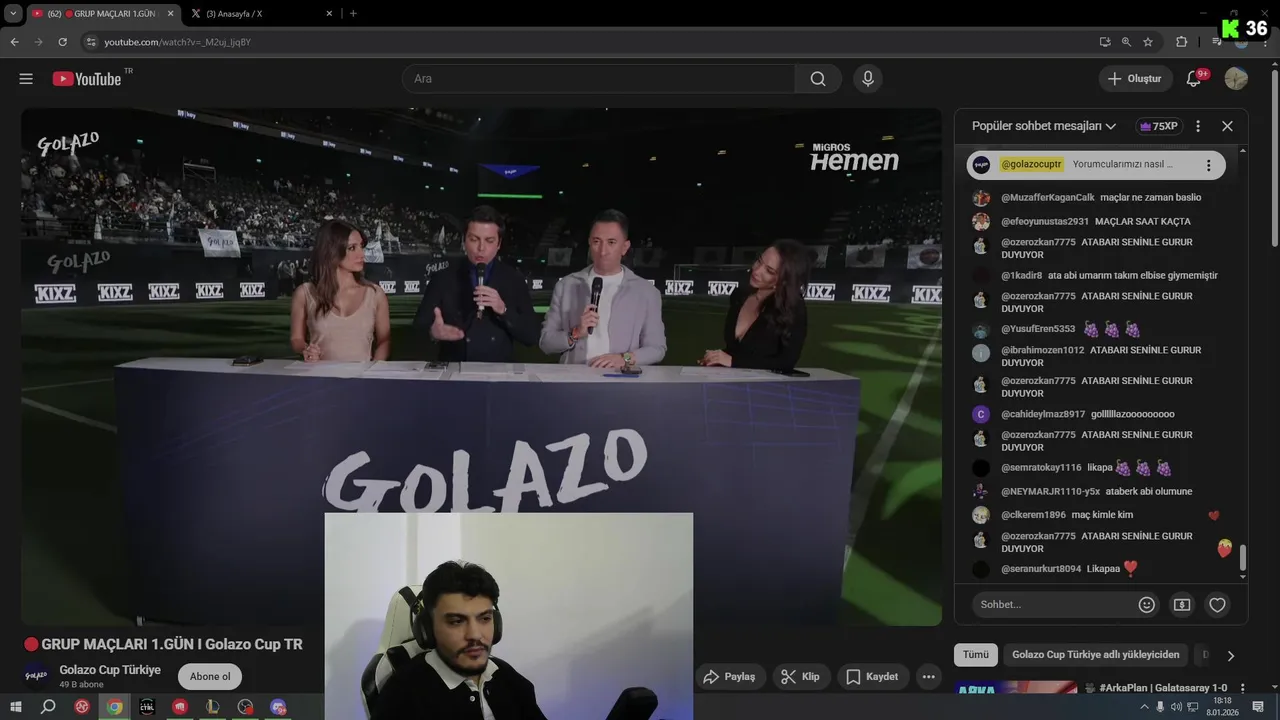
Task: Open the Golazo channel avatar below video
Action: [x=36, y=676]
